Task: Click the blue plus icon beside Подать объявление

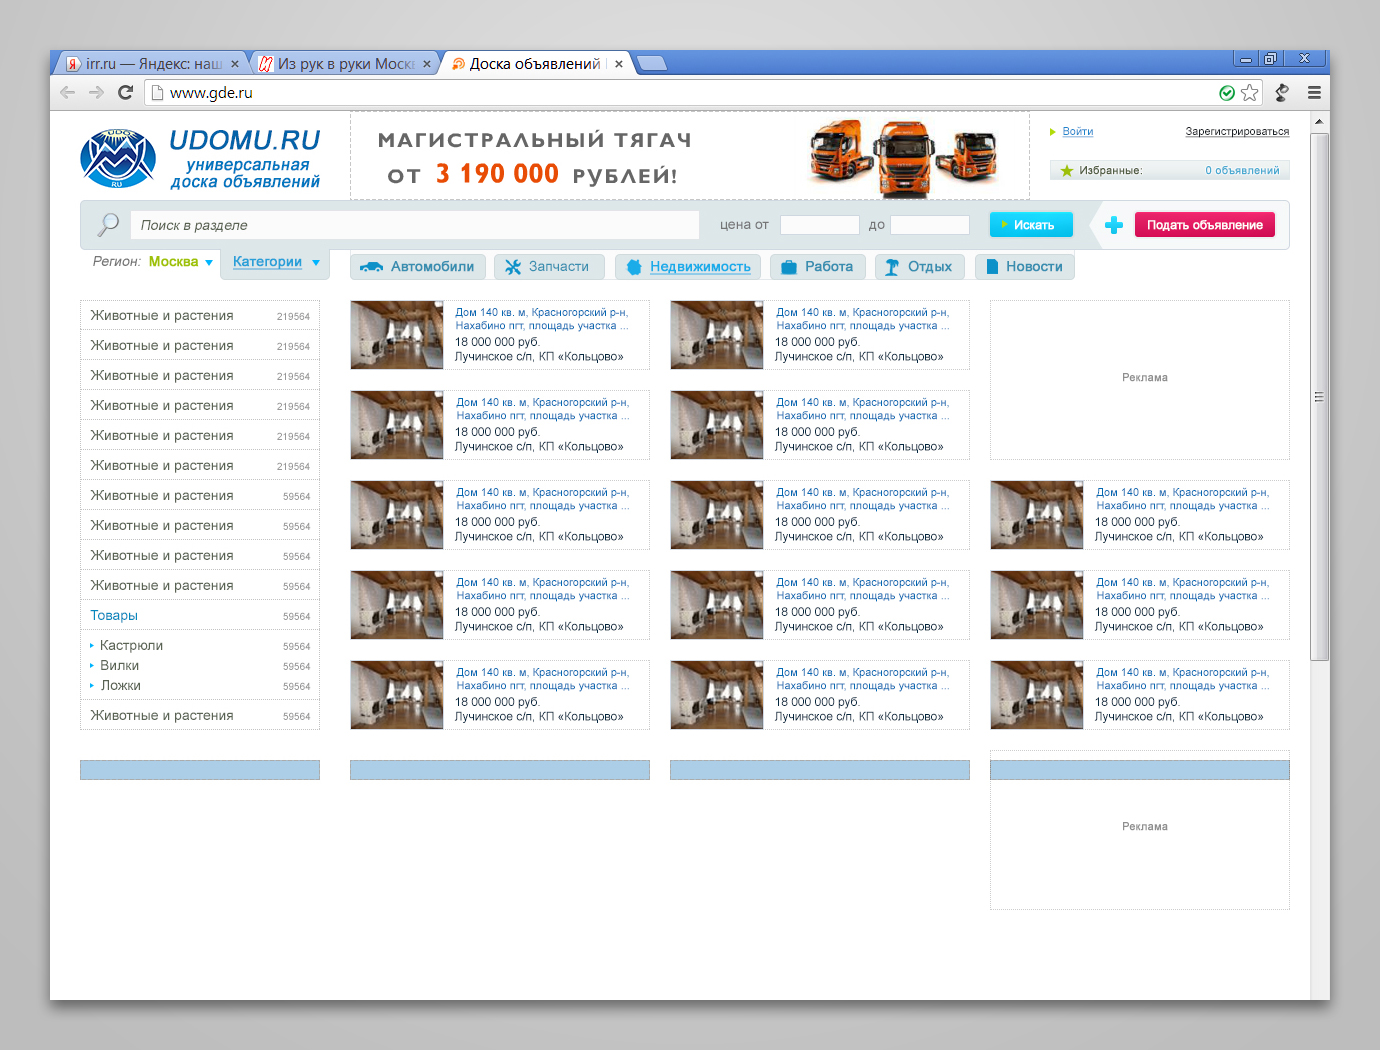Action: 1113,225
